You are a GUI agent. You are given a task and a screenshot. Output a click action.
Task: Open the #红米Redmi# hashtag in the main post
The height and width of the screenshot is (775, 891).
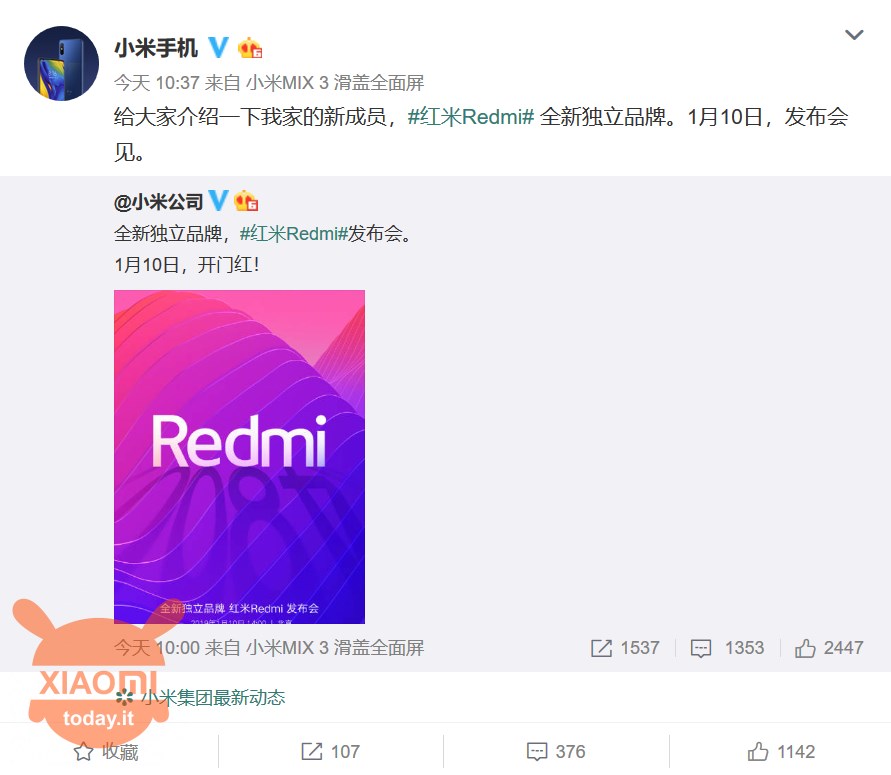pos(471,117)
